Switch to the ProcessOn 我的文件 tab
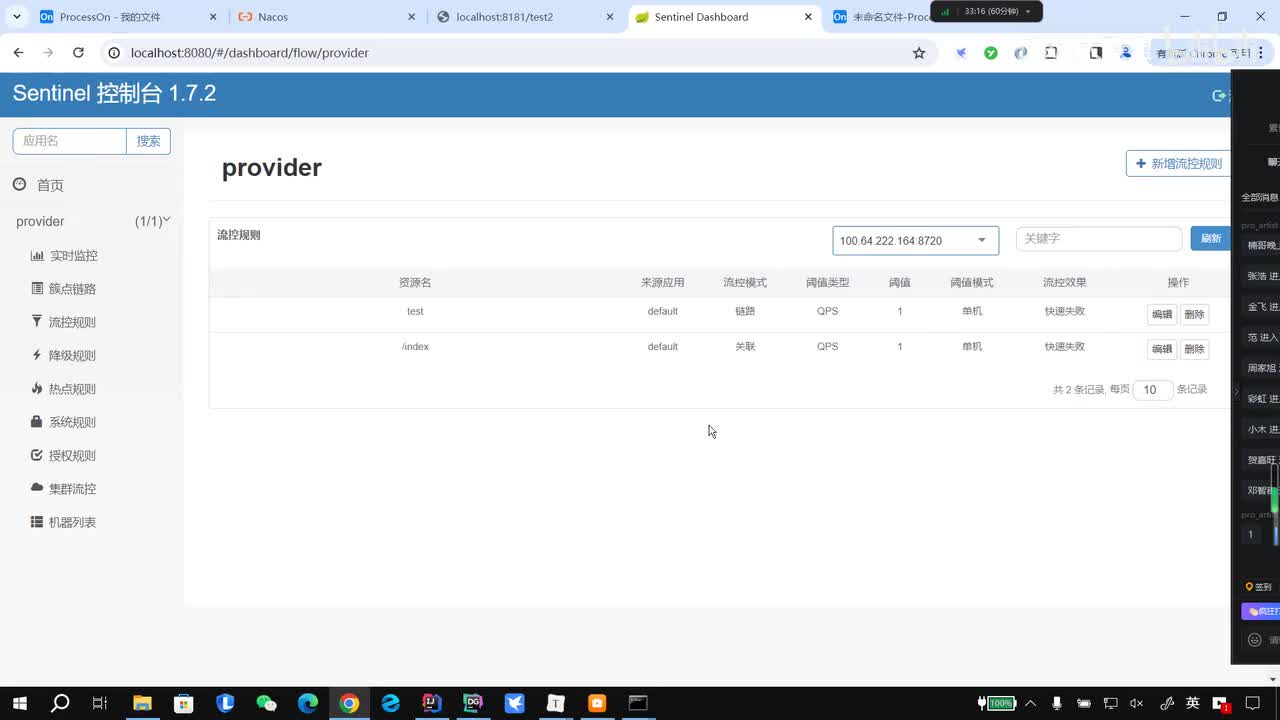1280x720 pixels. click(x=126, y=17)
